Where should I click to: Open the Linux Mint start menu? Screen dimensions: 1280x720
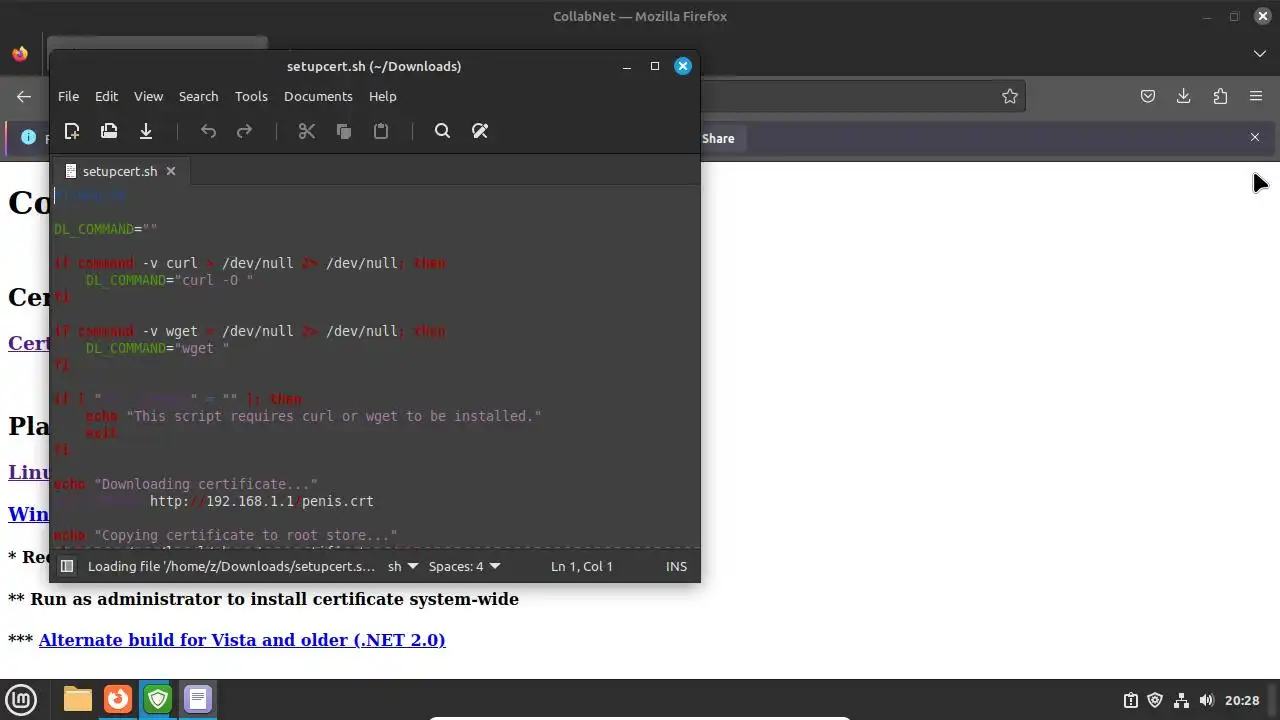point(21,699)
